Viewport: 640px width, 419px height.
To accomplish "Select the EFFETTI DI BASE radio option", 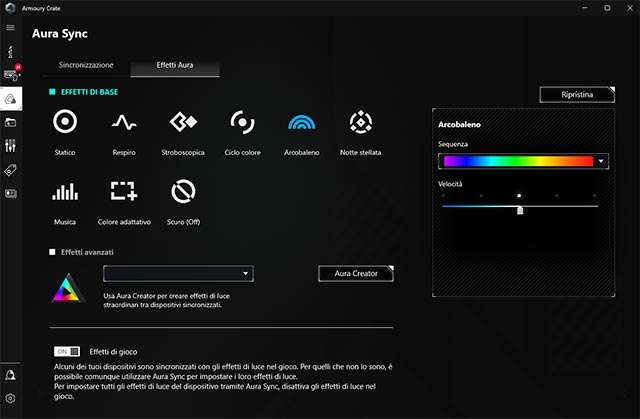I will (x=52, y=92).
